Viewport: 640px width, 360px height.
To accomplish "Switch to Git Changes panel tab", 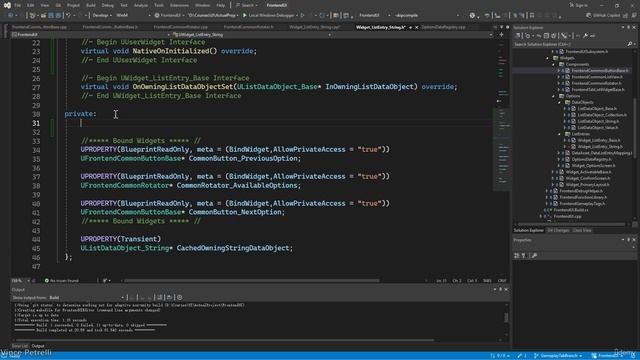I will coord(558,231).
